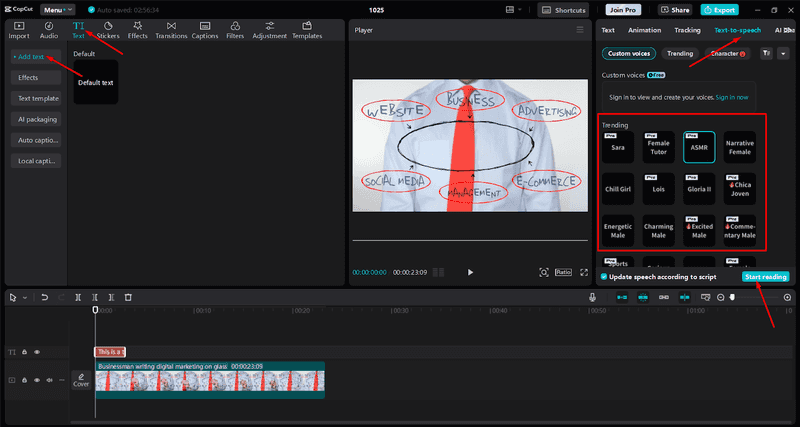
Task: Click the timeline zoom slider handle
Action: click(732, 297)
